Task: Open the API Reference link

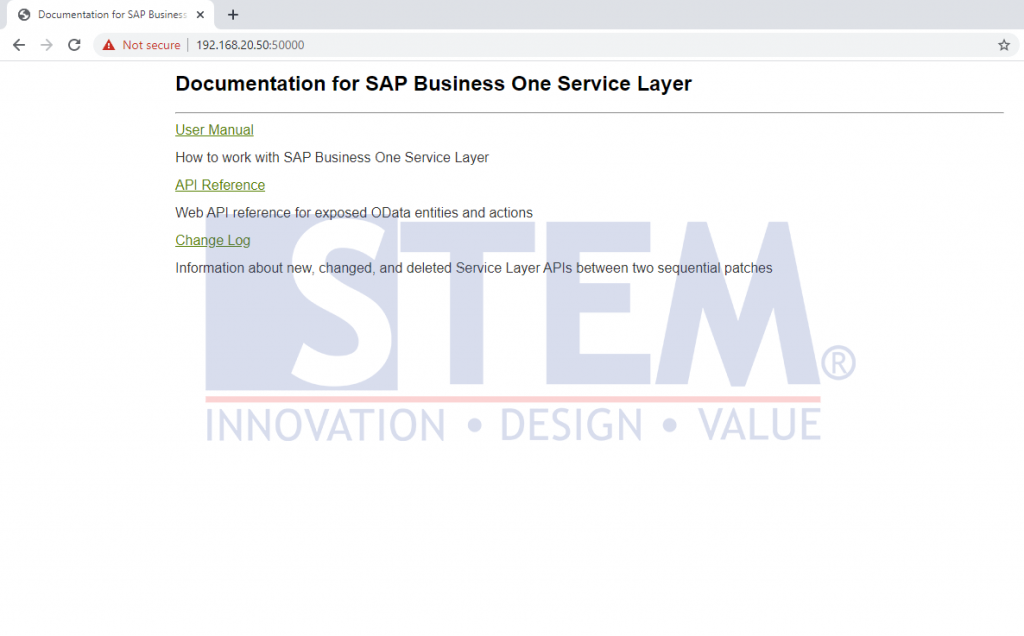Action: (219, 185)
